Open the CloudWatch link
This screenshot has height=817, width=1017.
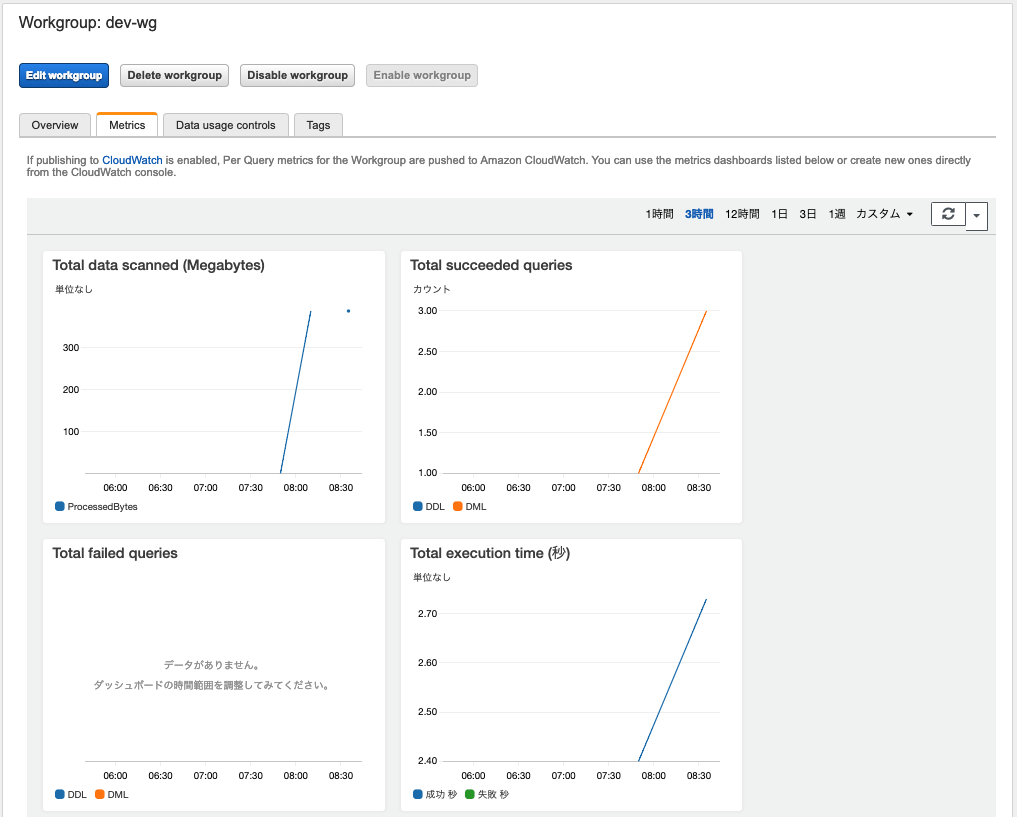click(x=131, y=159)
